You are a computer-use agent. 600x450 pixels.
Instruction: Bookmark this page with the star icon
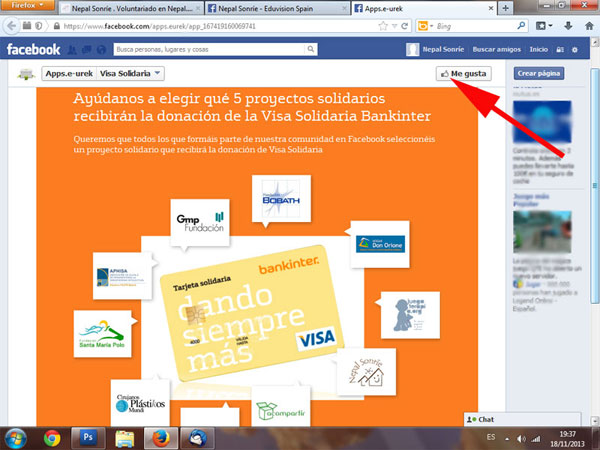pyautogui.click(x=383, y=26)
